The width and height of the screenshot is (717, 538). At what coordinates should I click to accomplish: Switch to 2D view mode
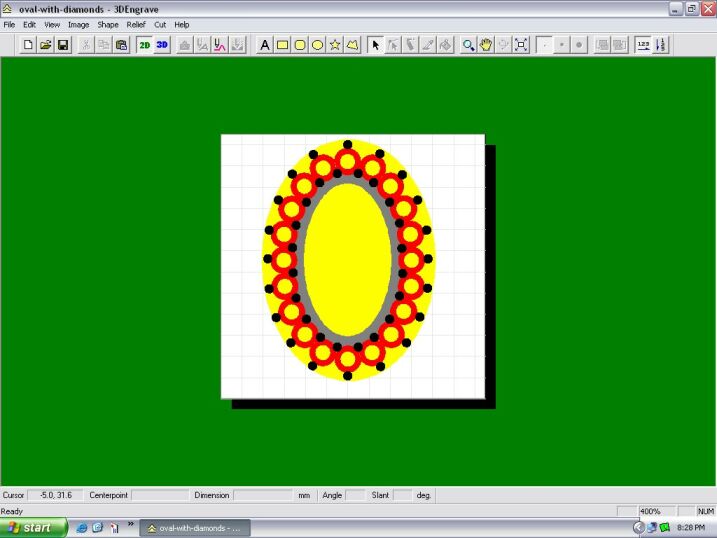coord(145,45)
